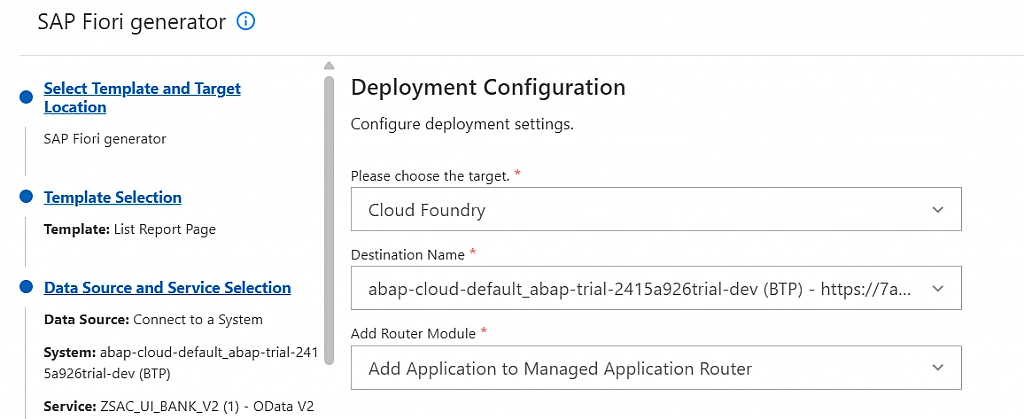This screenshot has height=419, width=1024.
Task: Click the blue step bullet beside Template Selection
Action: click(x=26, y=197)
